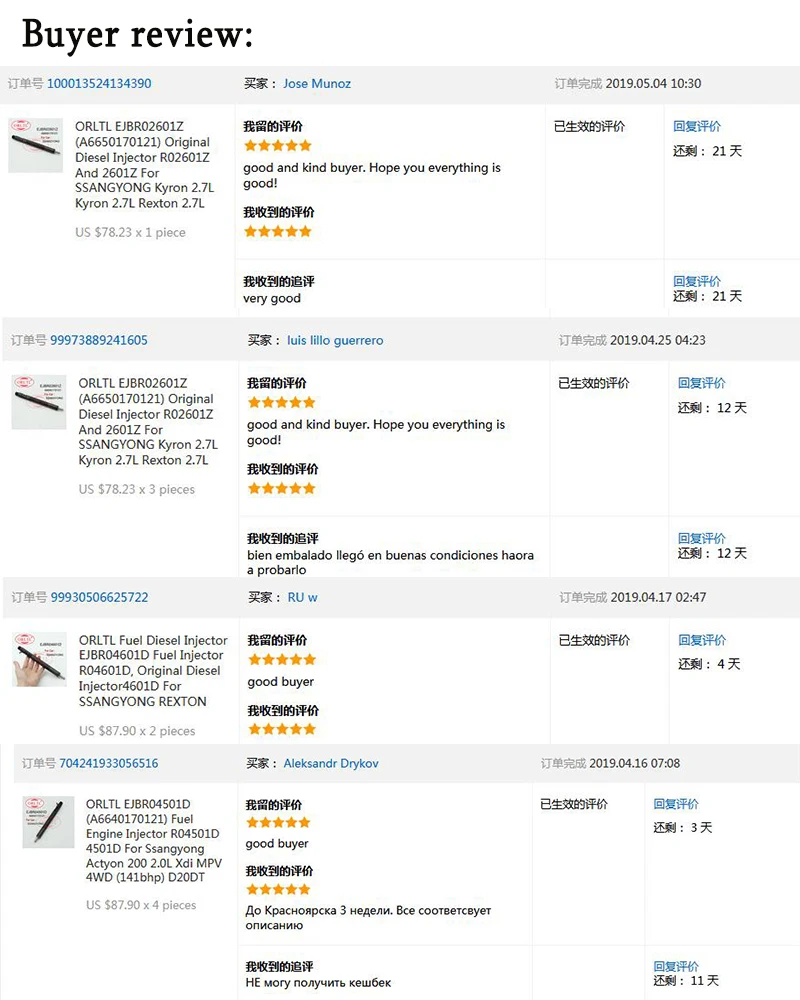Open order number 99930506625722
800x1000 pixels.
click(100, 598)
